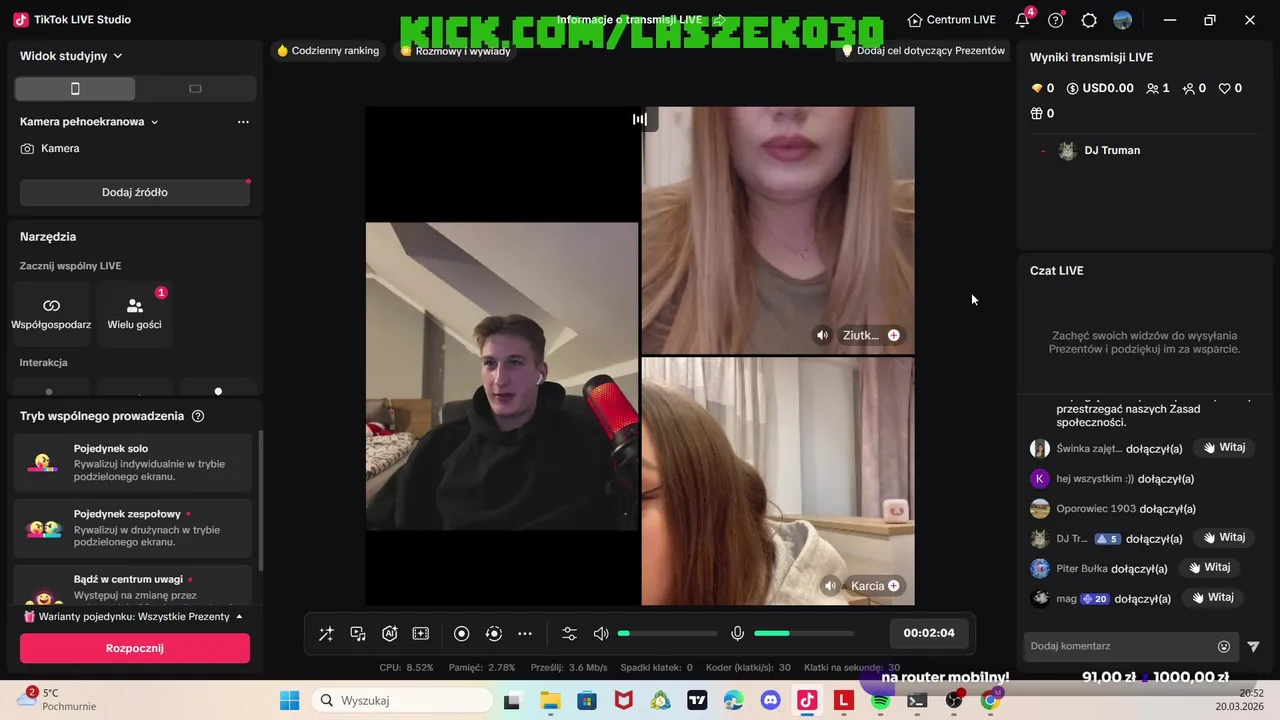Adjust the microphone level slider
This screenshot has height=720, width=1280.
click(x=804, y=634)
